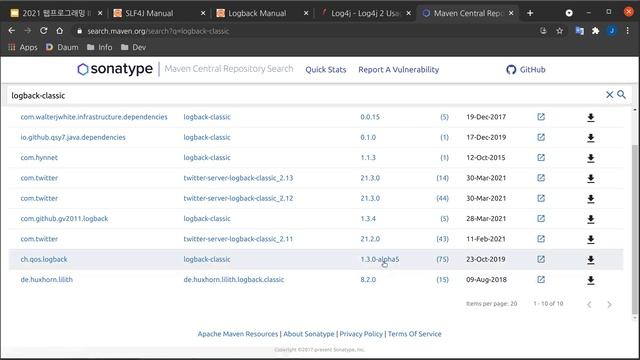Screen dimensions: 640x360
Task: Open external link icon for com.github.gv2011.logback row
Action: [x=541, y=218]
